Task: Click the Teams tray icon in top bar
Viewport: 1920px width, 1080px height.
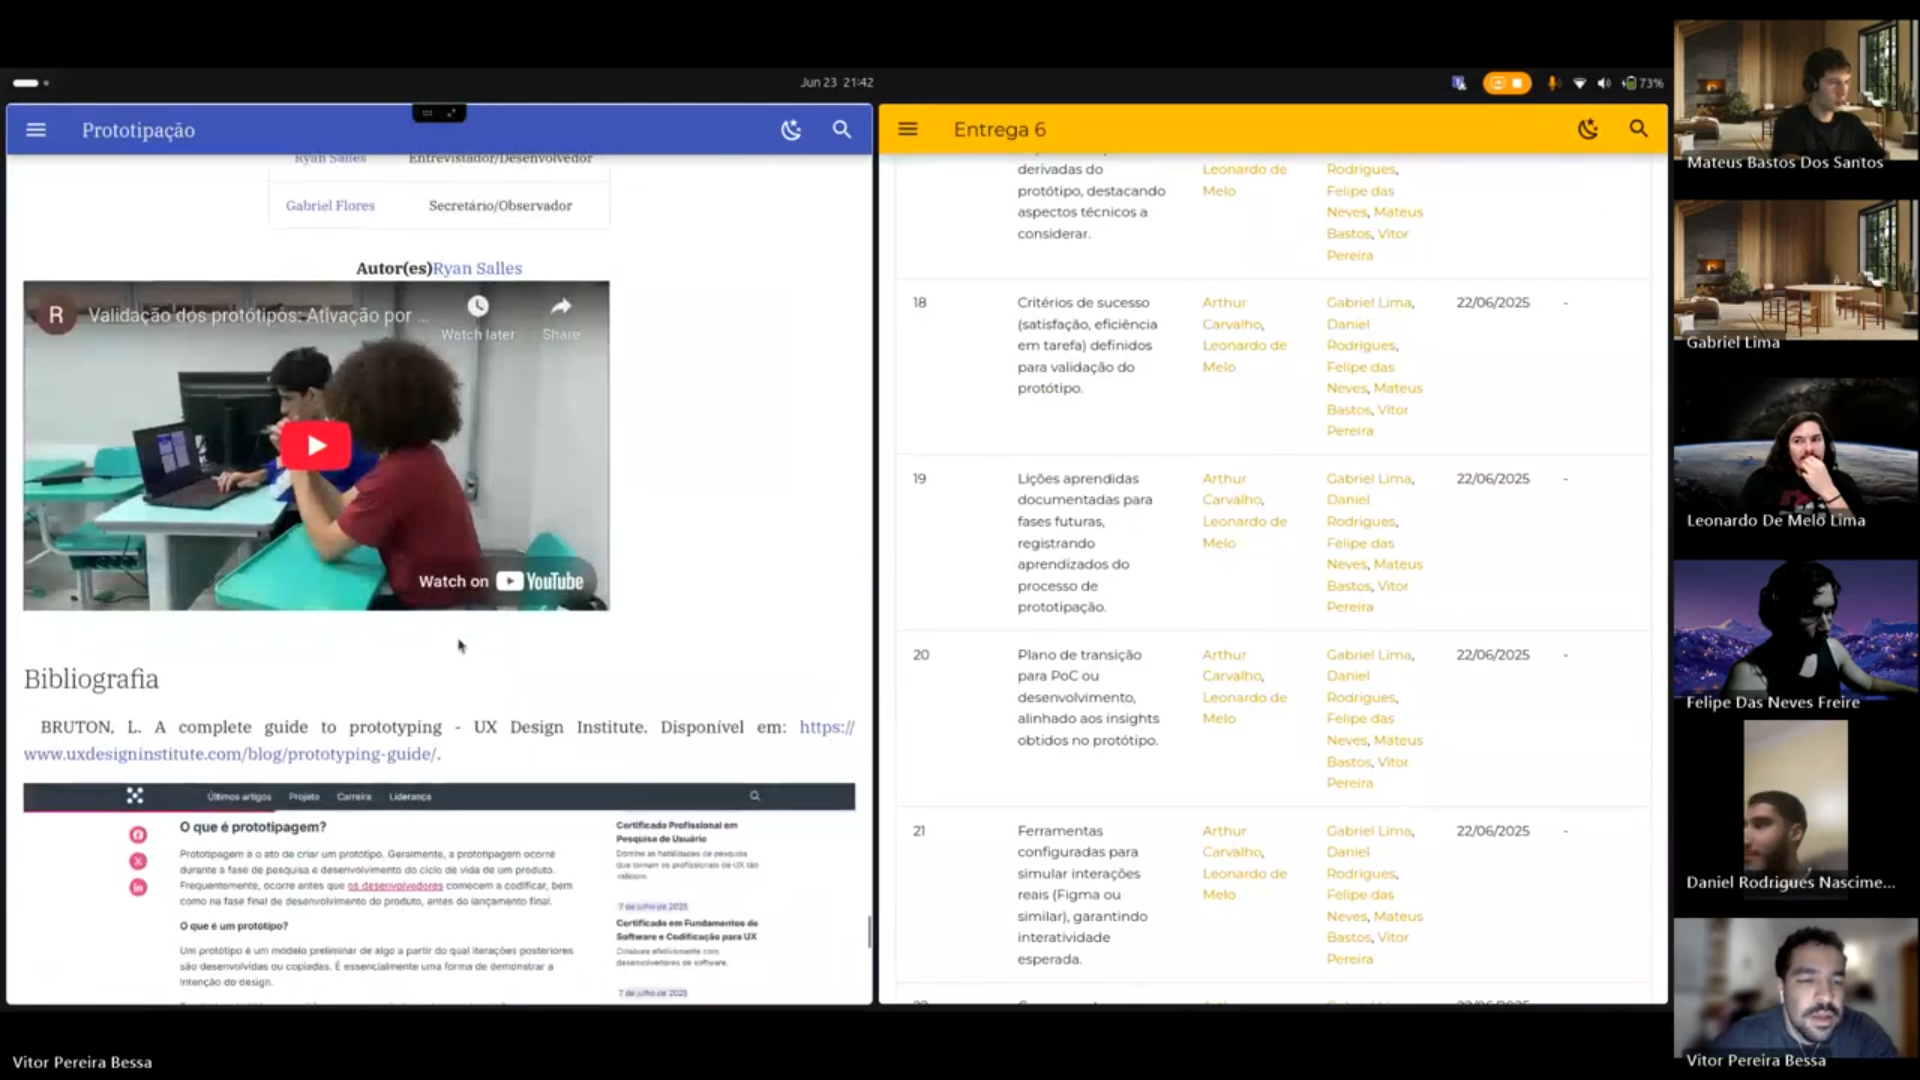Action: pyautogui.click(x=1459, y=83)
